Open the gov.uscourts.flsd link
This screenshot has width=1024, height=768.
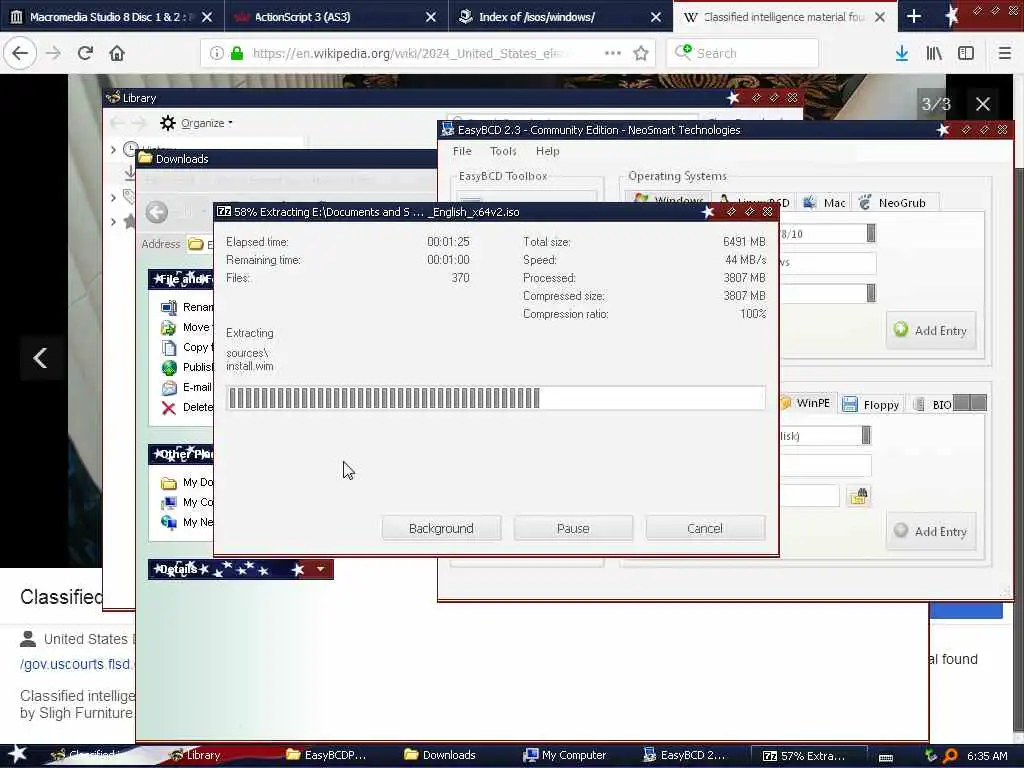(75, 664)
